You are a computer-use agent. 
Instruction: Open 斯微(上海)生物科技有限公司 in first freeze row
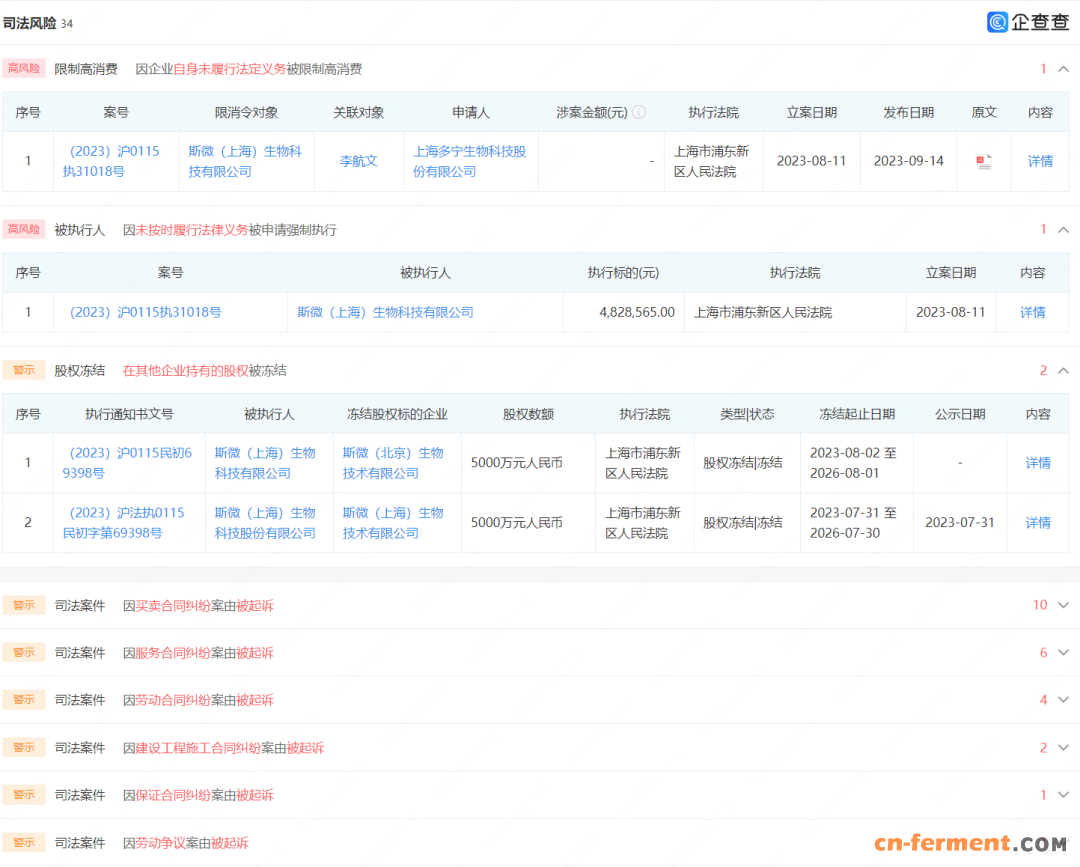click(x=265, y=463)
